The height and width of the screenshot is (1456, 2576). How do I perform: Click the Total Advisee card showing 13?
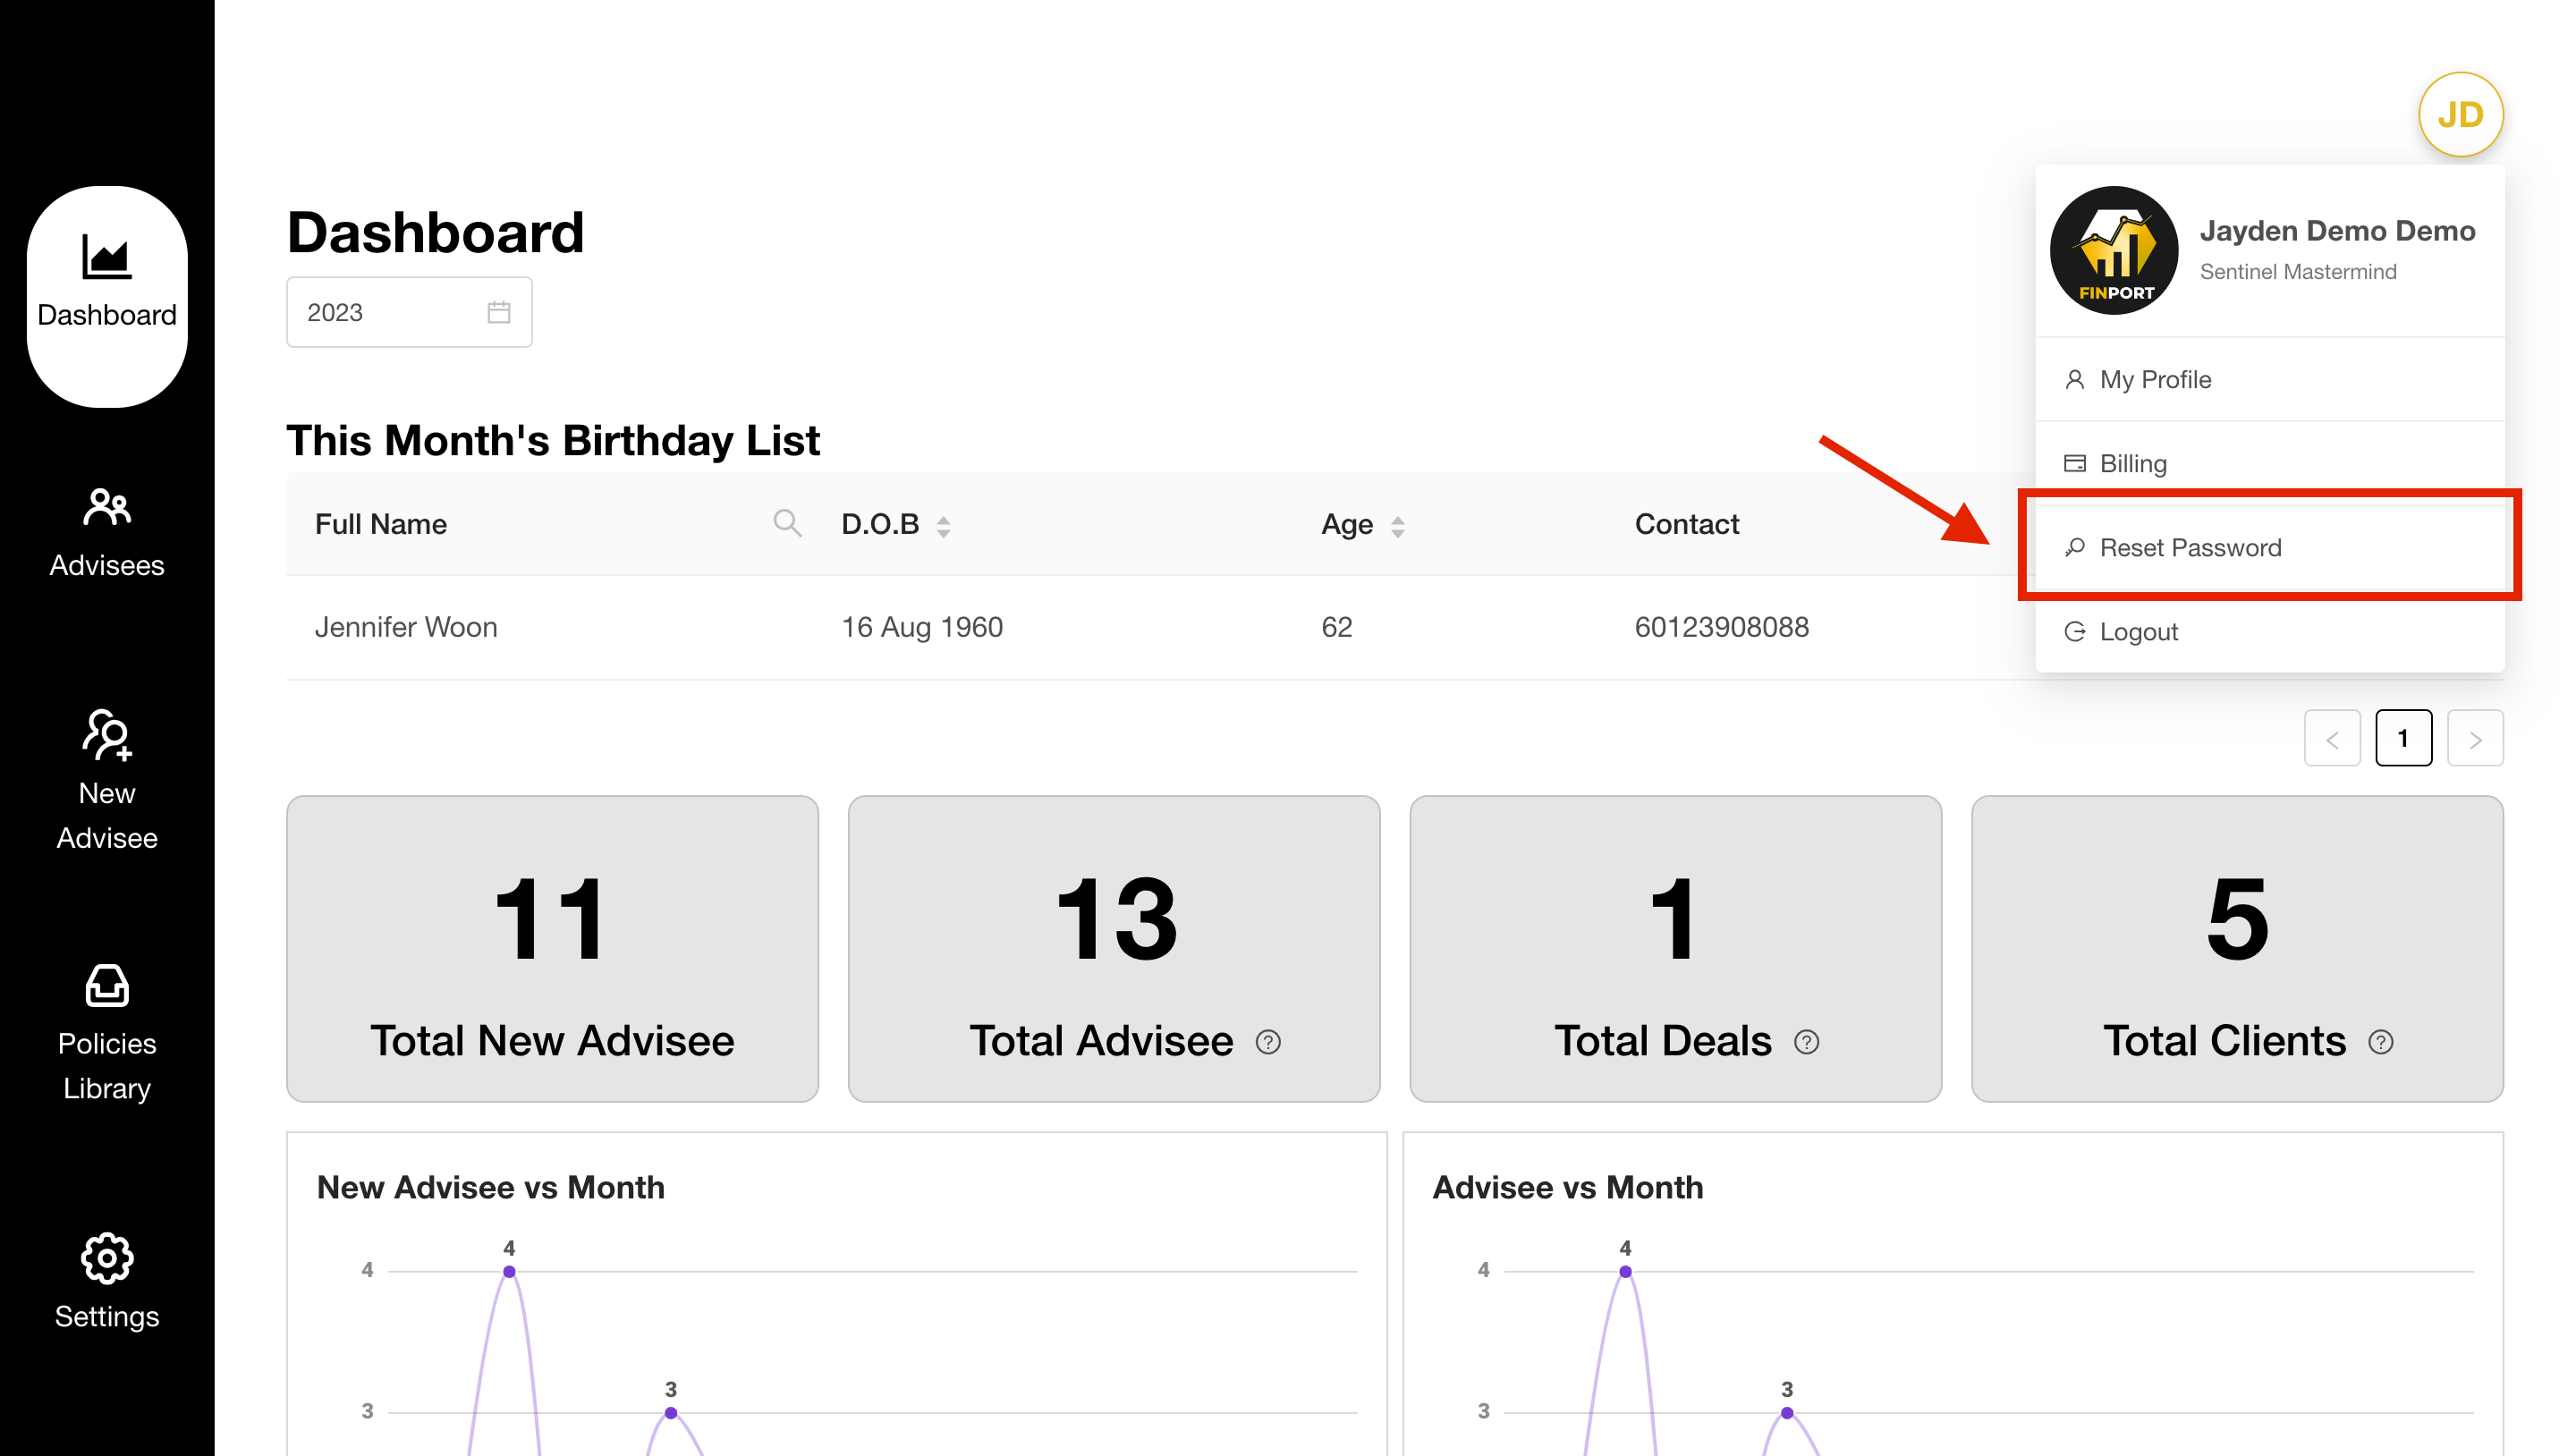point(1114,949)
